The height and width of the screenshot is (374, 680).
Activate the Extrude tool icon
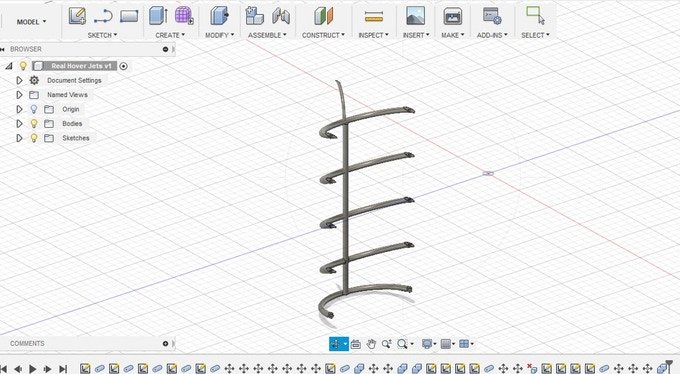tap(158, 16)
